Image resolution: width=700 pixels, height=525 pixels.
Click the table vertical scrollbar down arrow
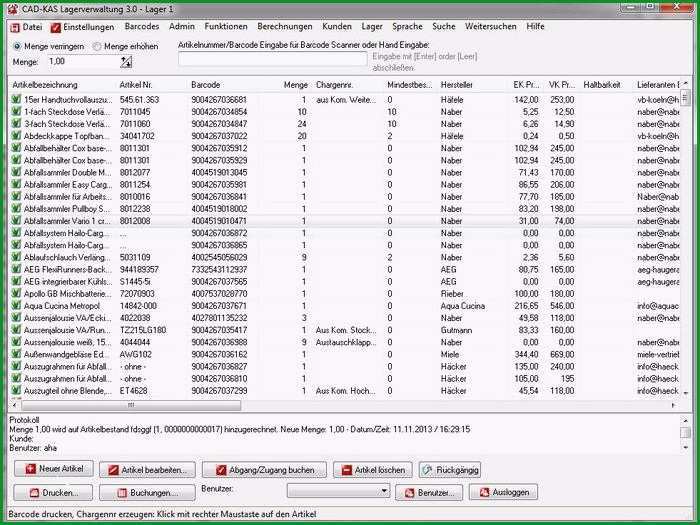(x=685, y=392)
